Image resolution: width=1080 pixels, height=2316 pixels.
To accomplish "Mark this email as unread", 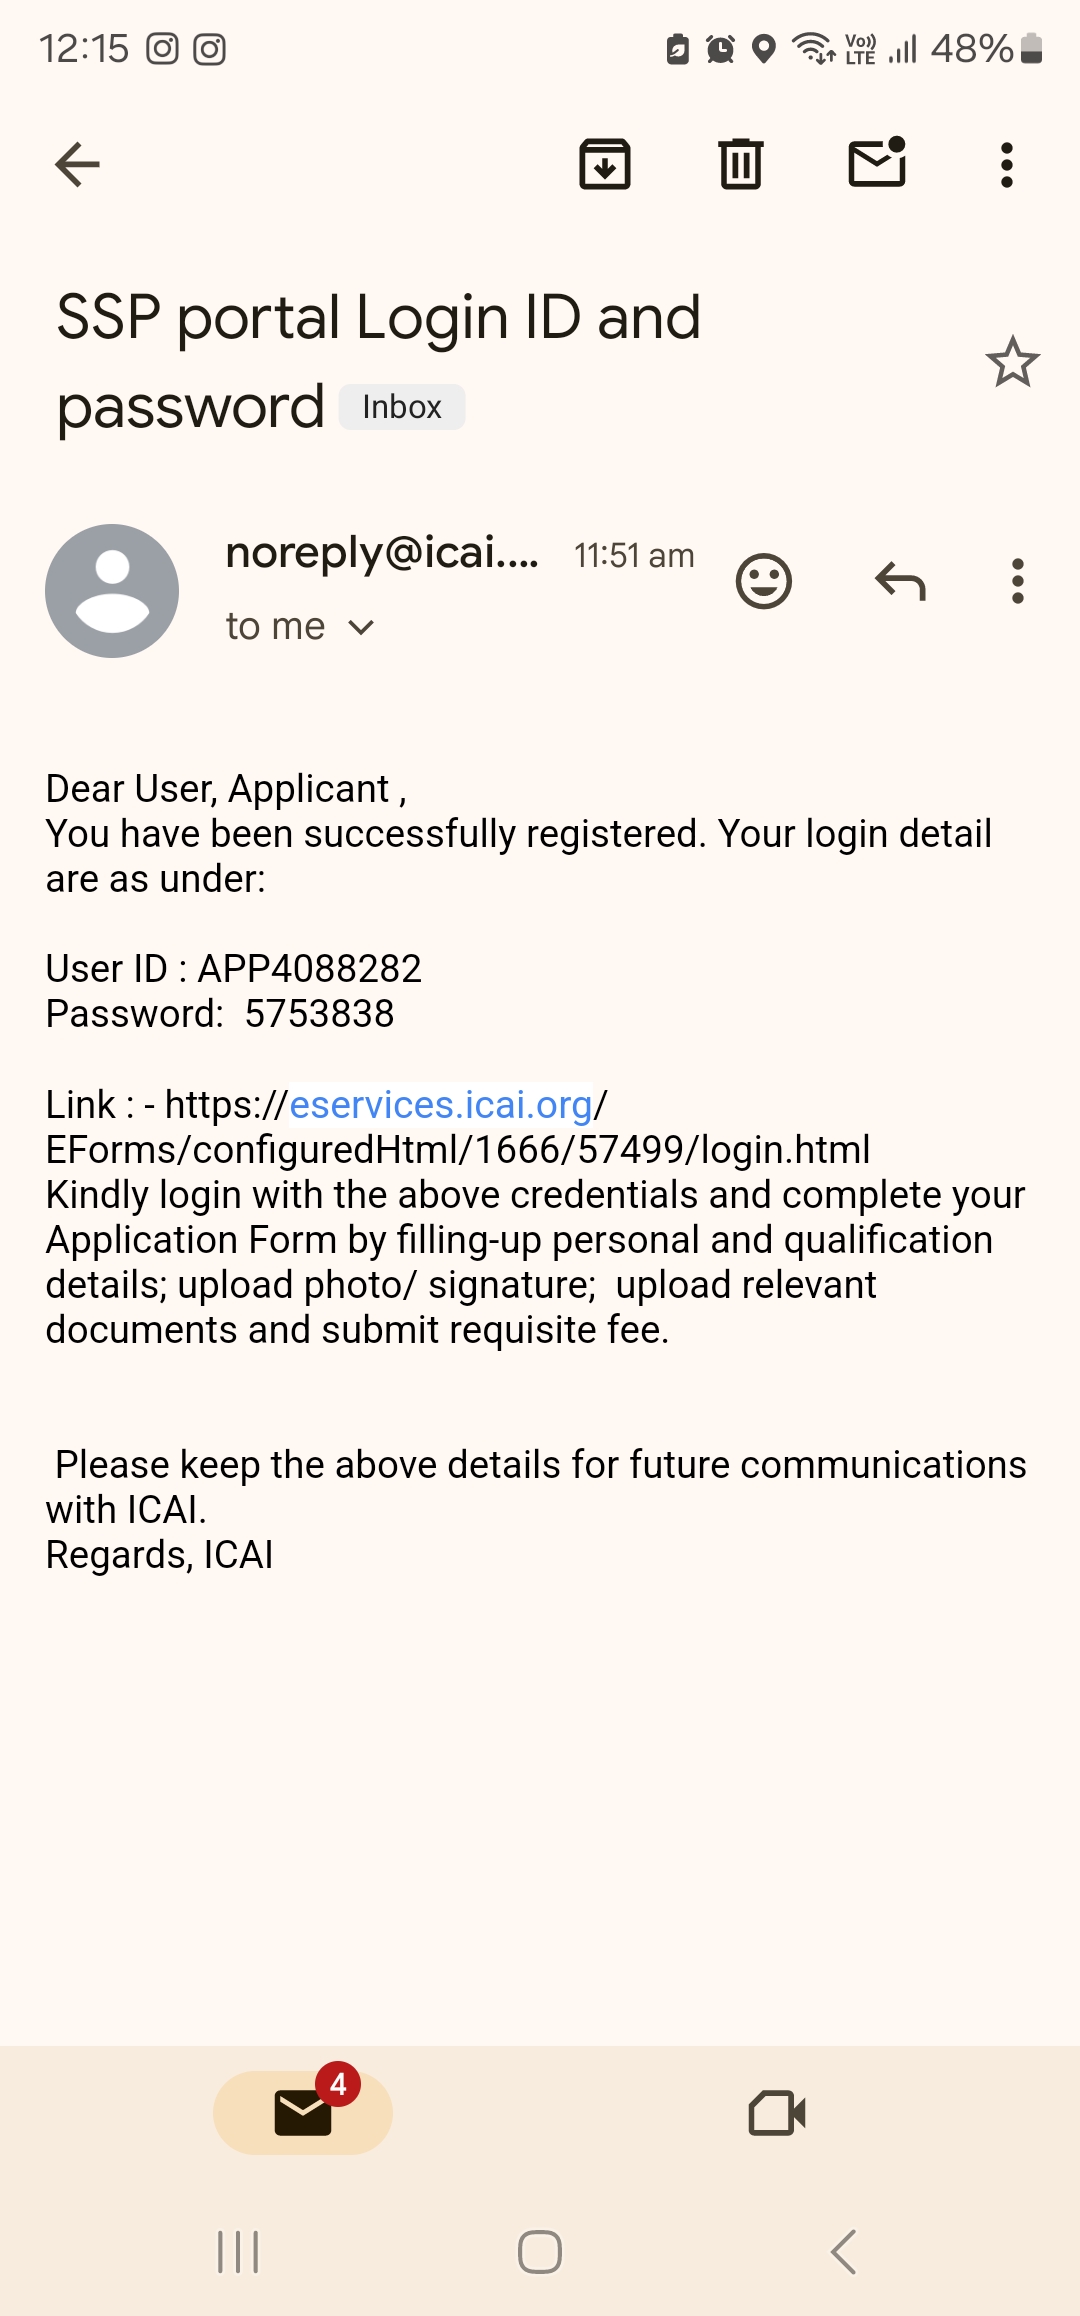I will 877,163.
